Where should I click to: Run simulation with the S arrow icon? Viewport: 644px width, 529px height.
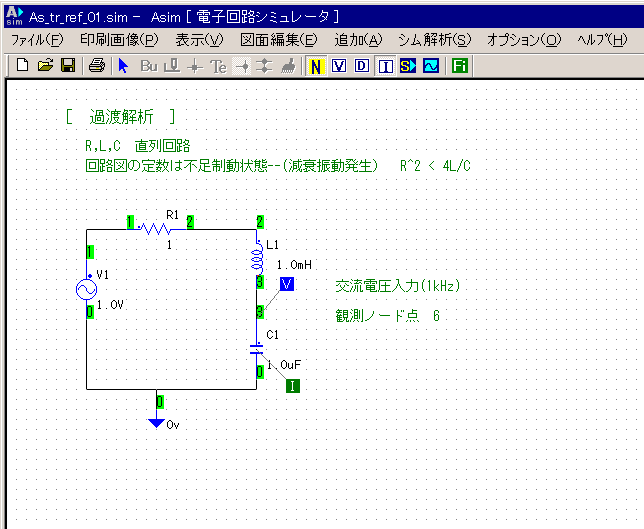[408, 66]
